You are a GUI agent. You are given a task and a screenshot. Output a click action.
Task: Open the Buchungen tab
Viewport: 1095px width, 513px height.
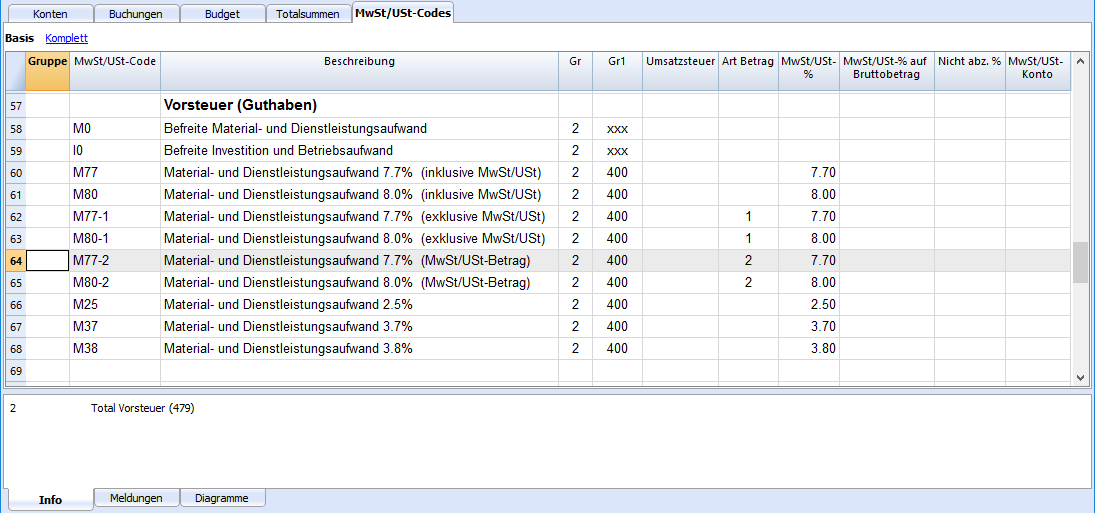click(x=136, y=14)
